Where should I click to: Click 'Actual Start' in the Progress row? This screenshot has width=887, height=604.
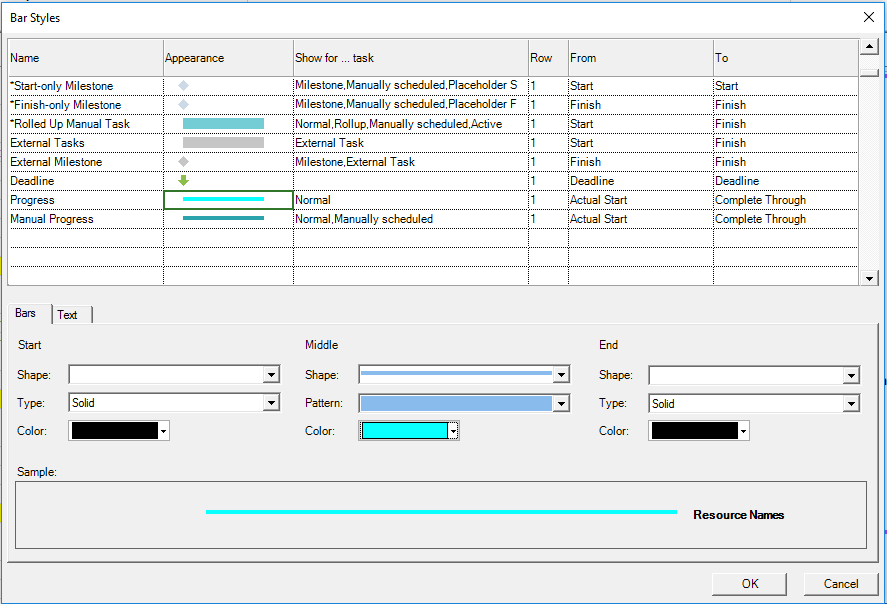[640, 200]
